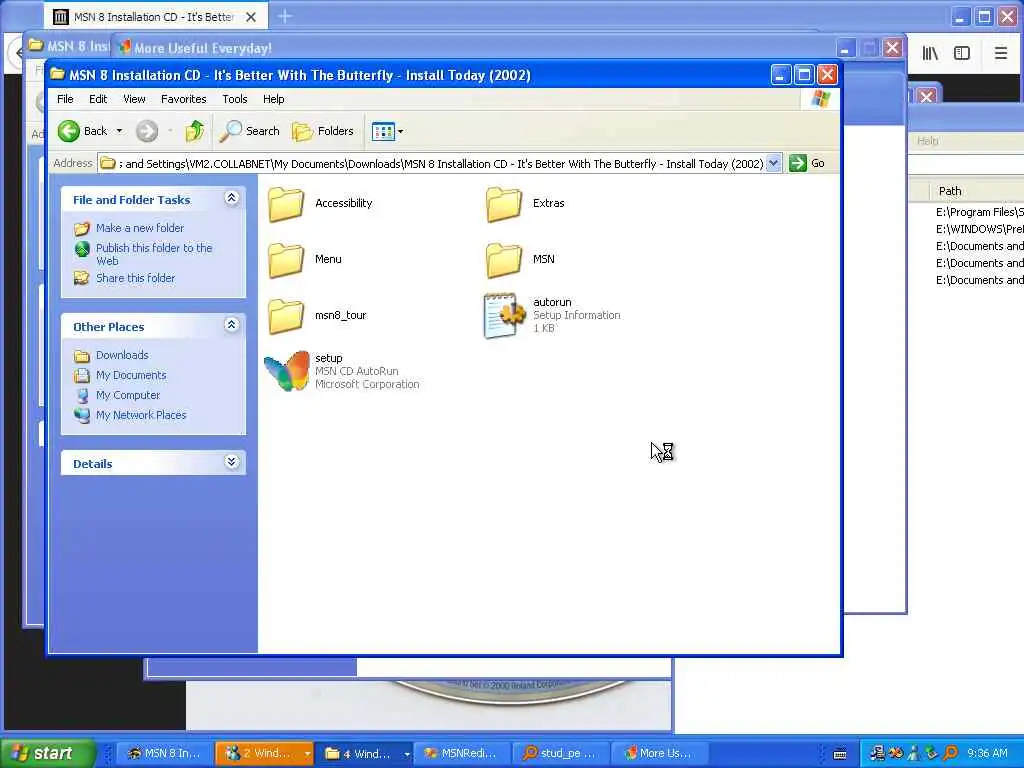Click the Make a new folder icon
This screenshot has width=1024, height=768.
(x=82, y=229)
